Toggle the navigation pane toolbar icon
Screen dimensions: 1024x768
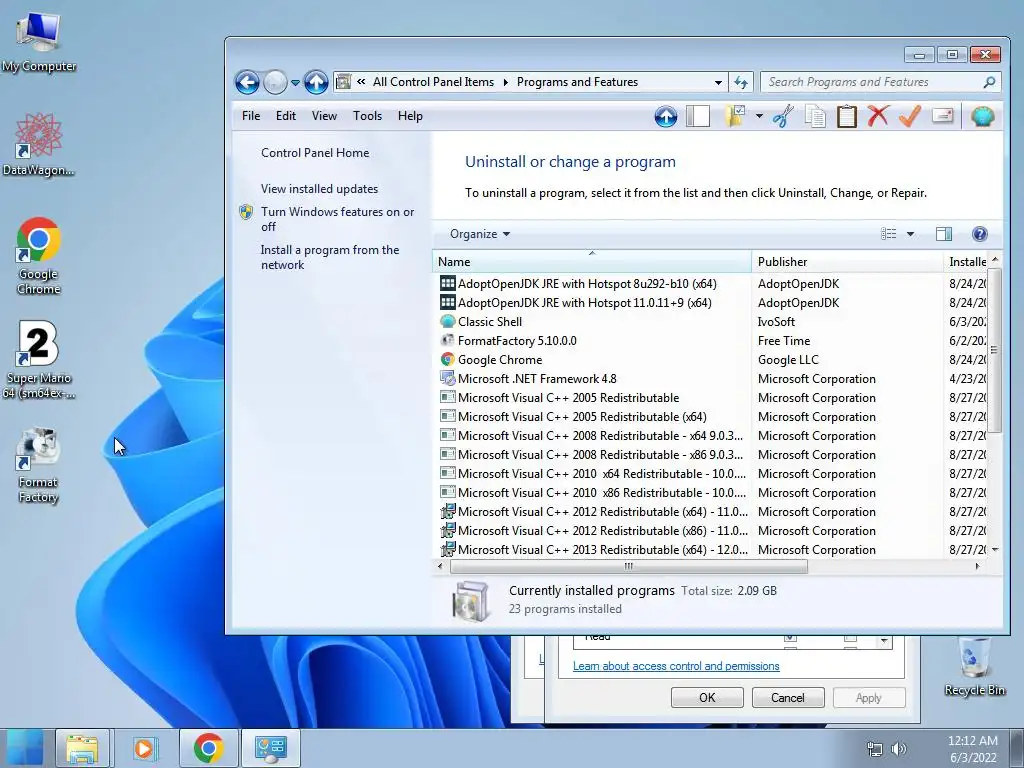coord(697,116)
